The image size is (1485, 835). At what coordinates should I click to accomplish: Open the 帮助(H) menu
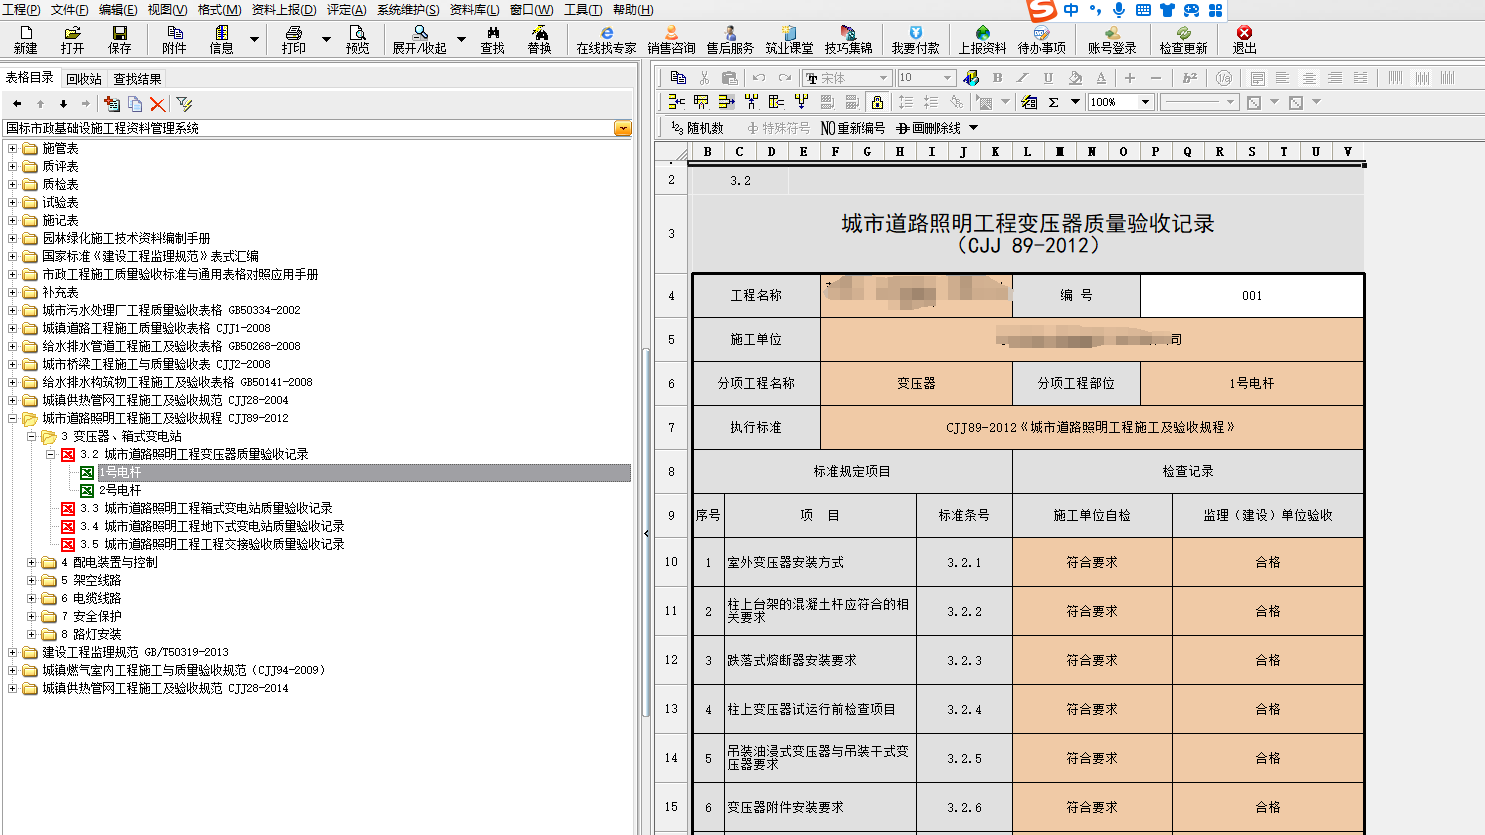tap(633, 9)
